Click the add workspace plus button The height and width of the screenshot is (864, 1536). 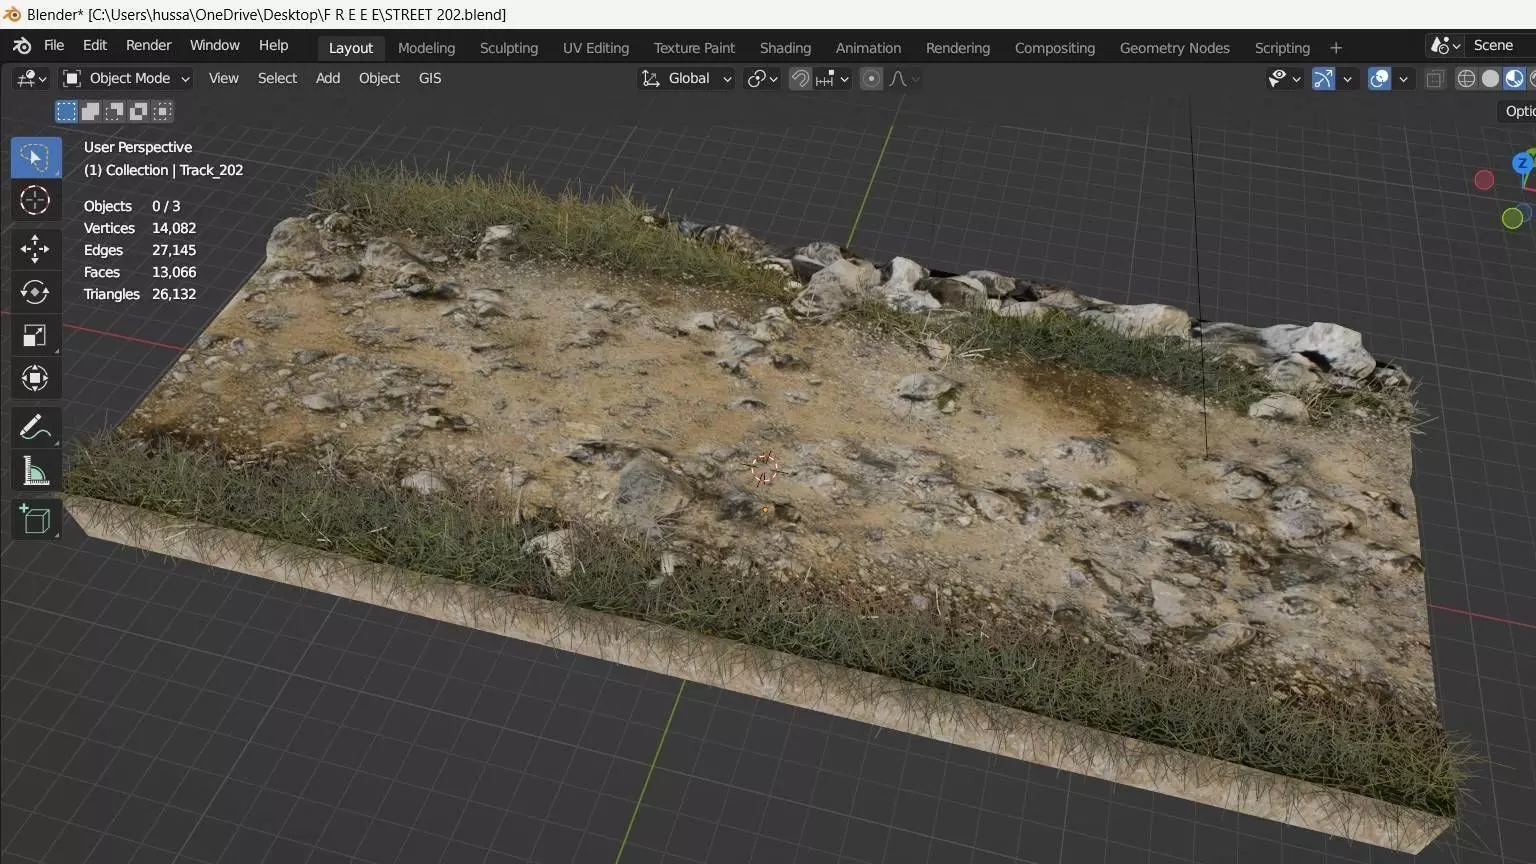click(1336, 48)
